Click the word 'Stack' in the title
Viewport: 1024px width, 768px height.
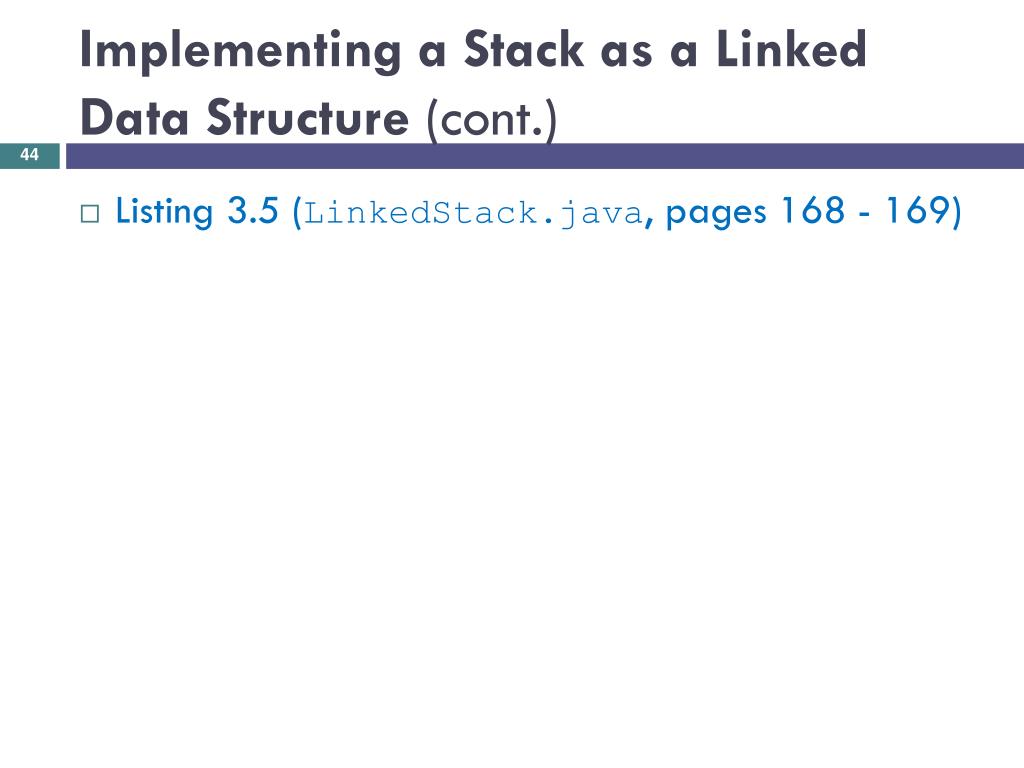[x=524, y=49]
